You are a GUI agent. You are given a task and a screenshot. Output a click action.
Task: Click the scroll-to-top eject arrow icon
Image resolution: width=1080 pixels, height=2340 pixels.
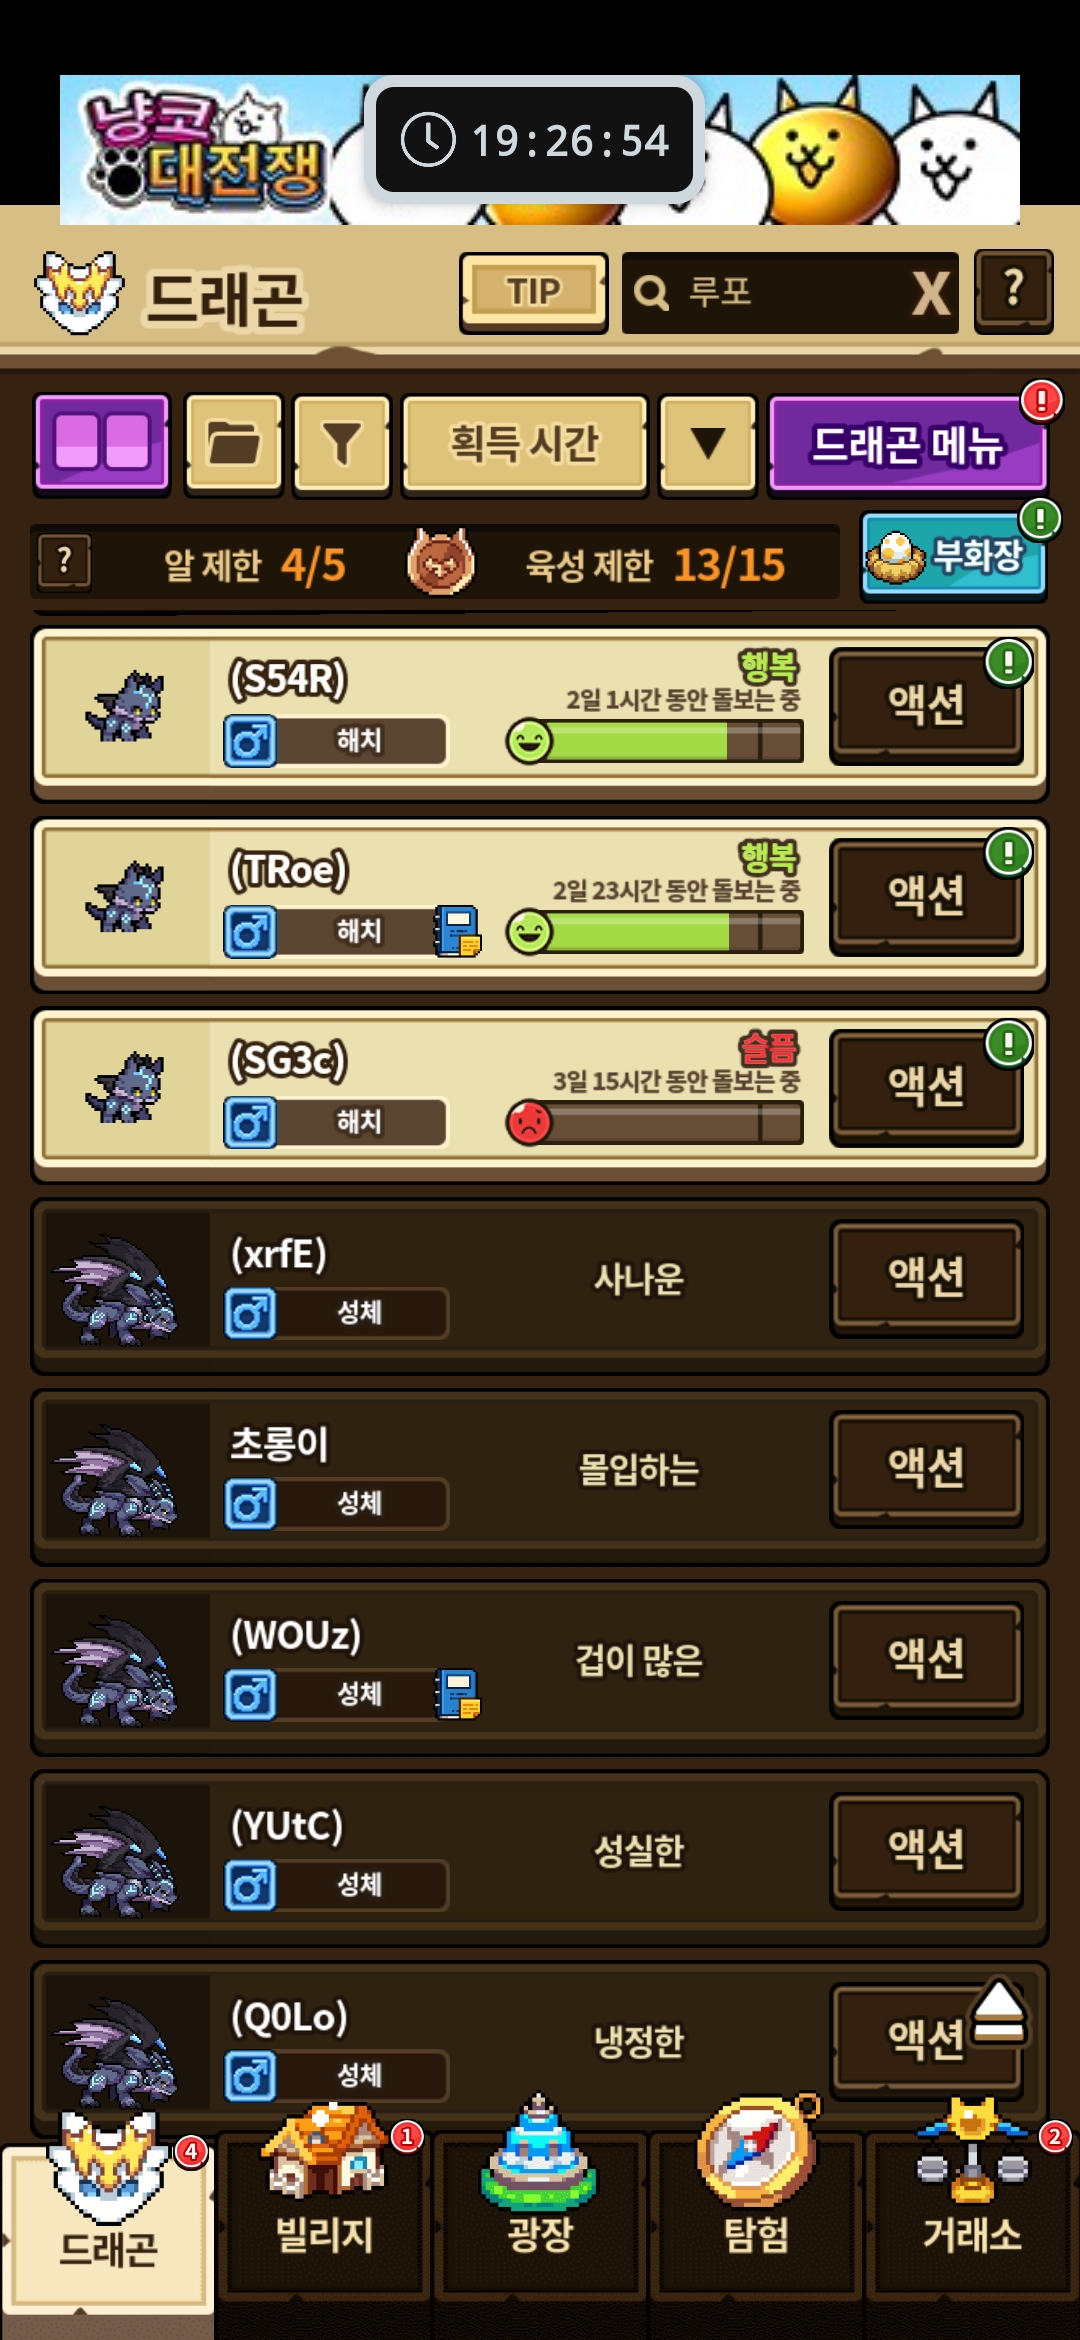click(999, 2010)
